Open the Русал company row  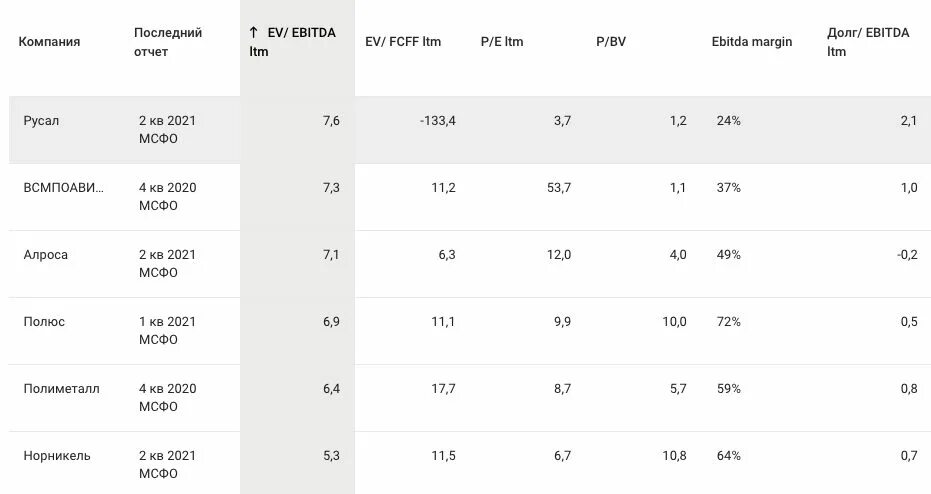pos(42,121)
